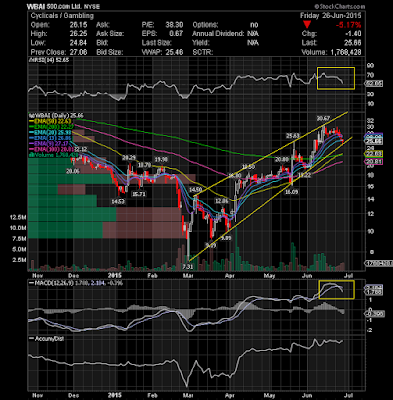The width and height of the screenshot is (393, 400).
Task: Select the purple EMA(9) legend entry
Action: pos(49,144)
